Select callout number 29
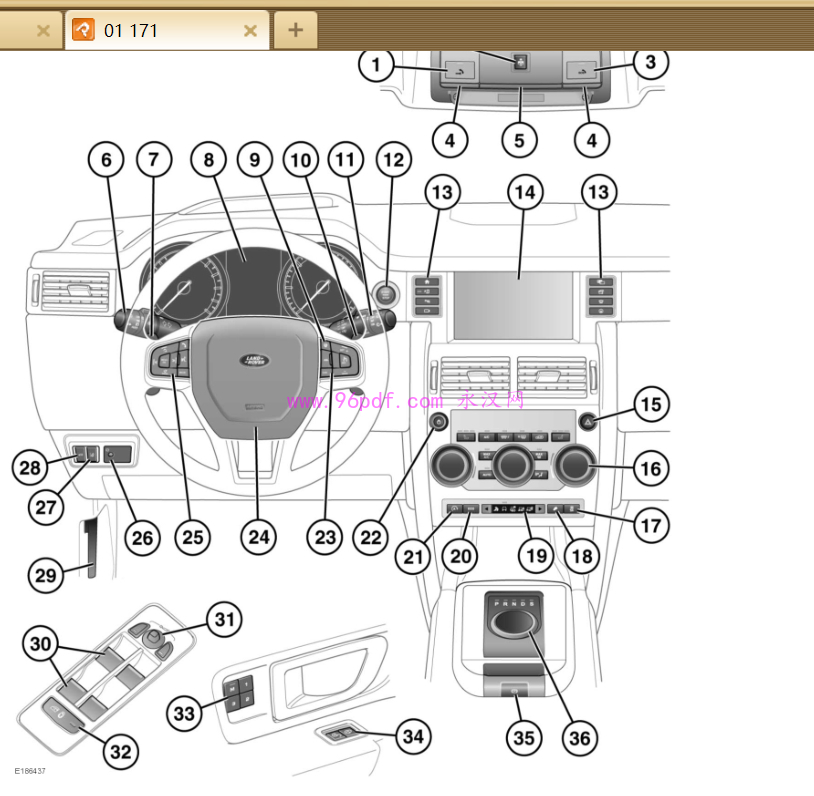Screen dimensions: 814x796 point(46,575)
